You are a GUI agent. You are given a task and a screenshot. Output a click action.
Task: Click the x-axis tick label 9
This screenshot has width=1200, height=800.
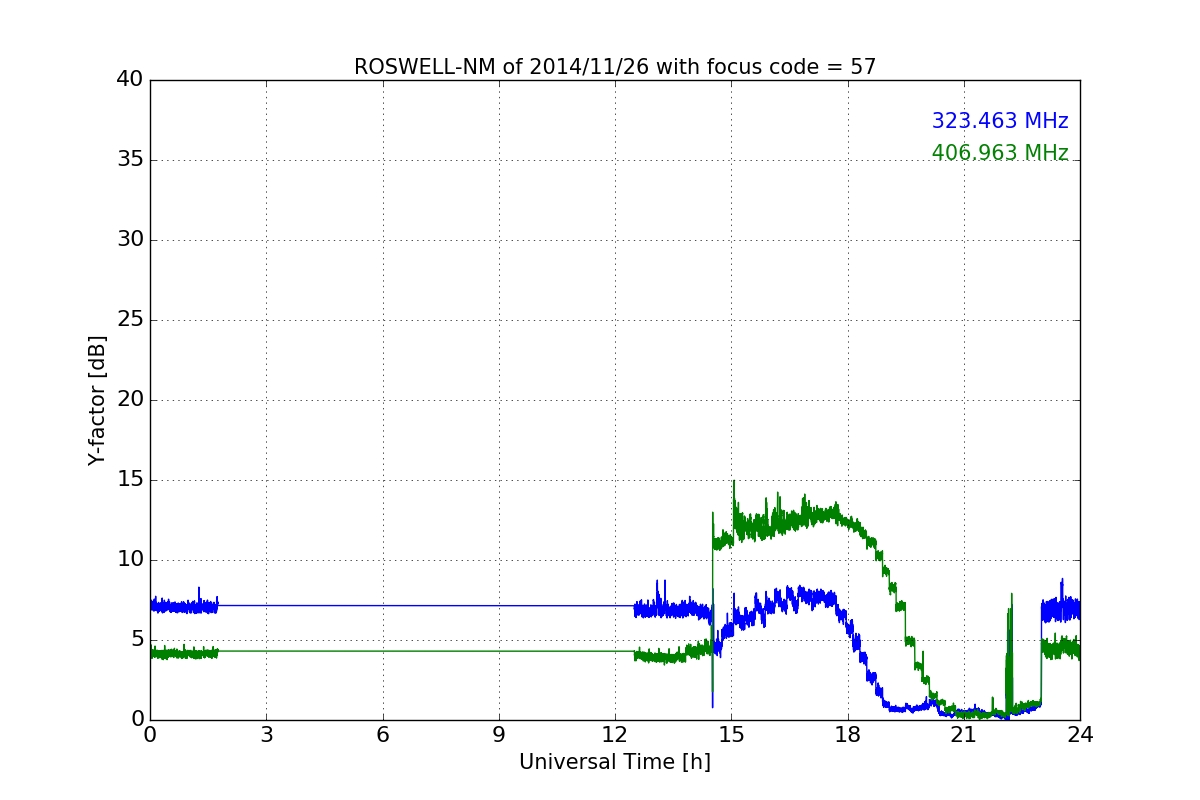[x=499, y=735]
